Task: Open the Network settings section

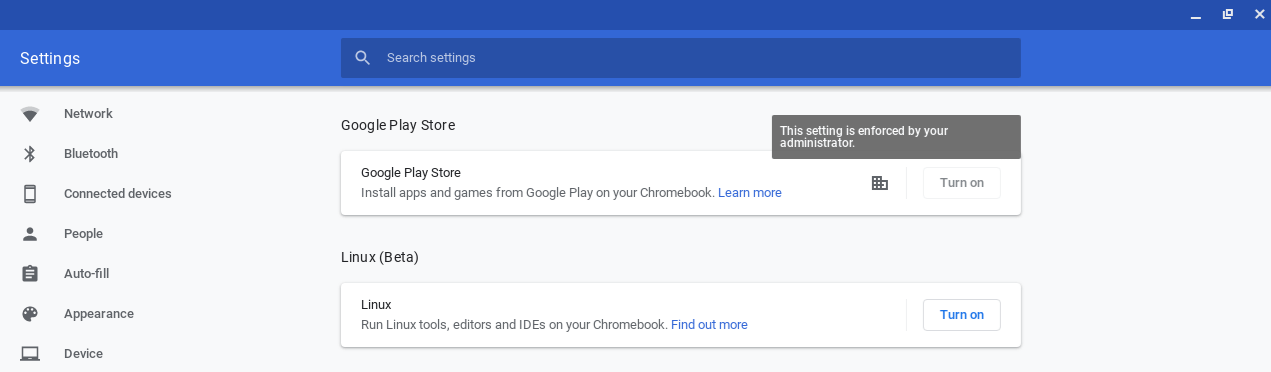Action: tap(88, 114)
